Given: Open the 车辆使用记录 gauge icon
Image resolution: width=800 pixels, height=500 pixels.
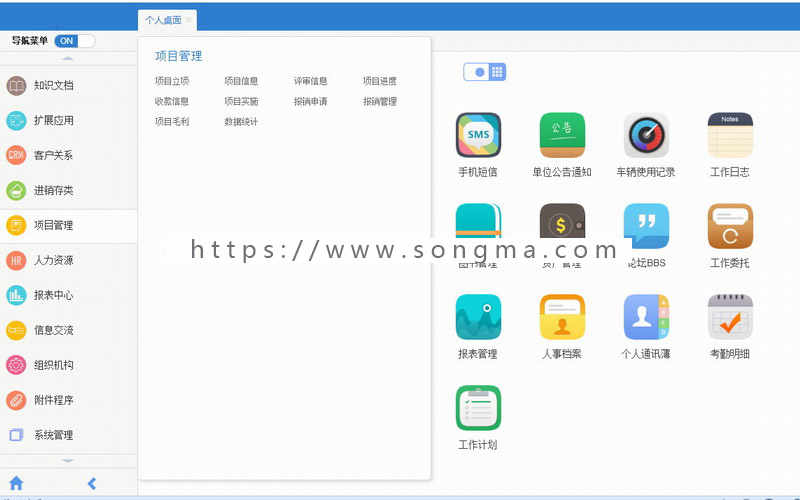Looking at the screenshot, I should click(646, 135).
